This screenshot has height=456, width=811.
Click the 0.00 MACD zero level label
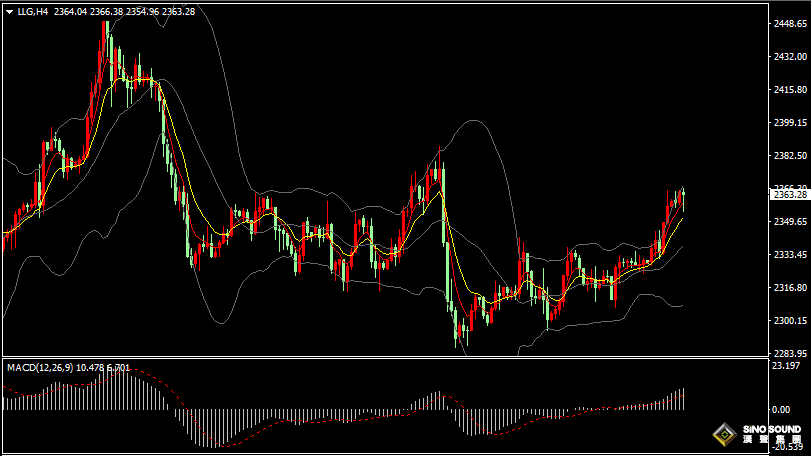[x=781, y=409]
